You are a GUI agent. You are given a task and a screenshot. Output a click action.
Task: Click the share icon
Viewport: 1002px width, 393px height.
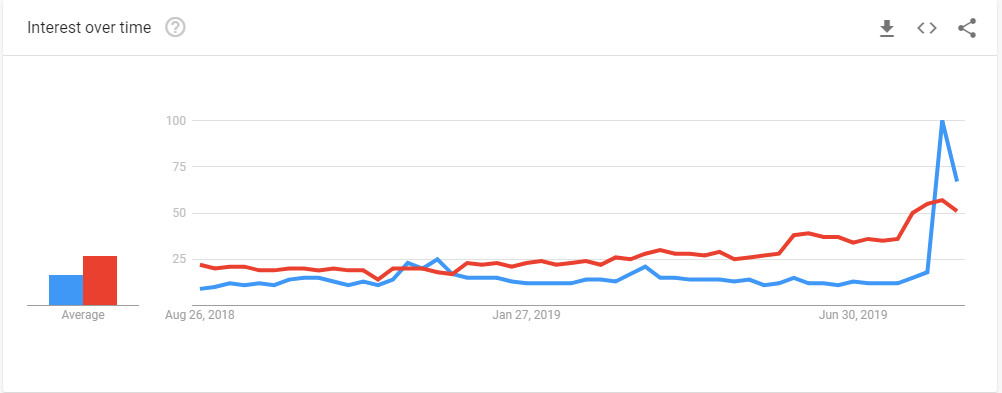[x=967, y=28]
